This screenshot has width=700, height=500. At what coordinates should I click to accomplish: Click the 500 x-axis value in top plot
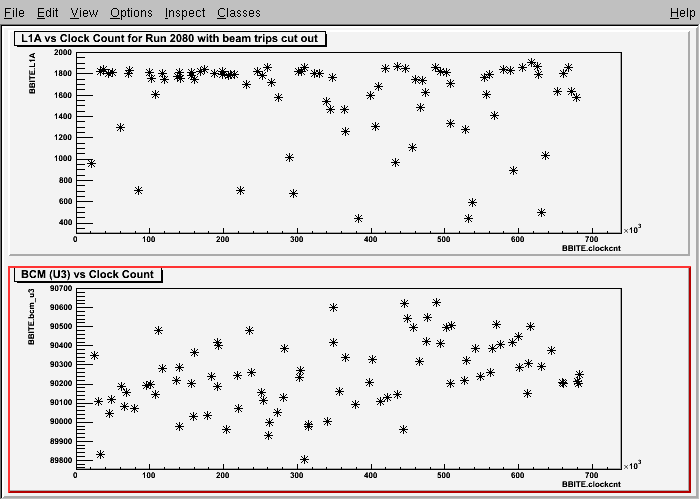pyautogui.click(x=444, y=239)
